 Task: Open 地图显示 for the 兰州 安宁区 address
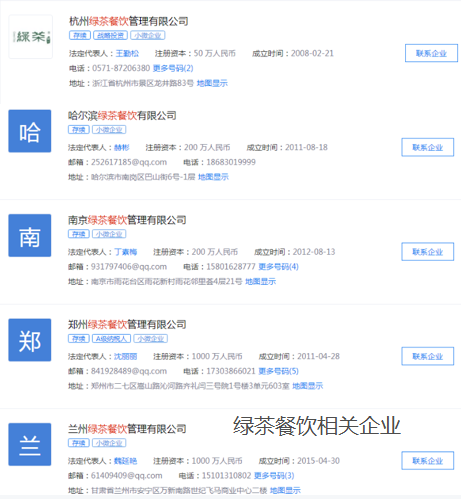click(x=285, y=490)
